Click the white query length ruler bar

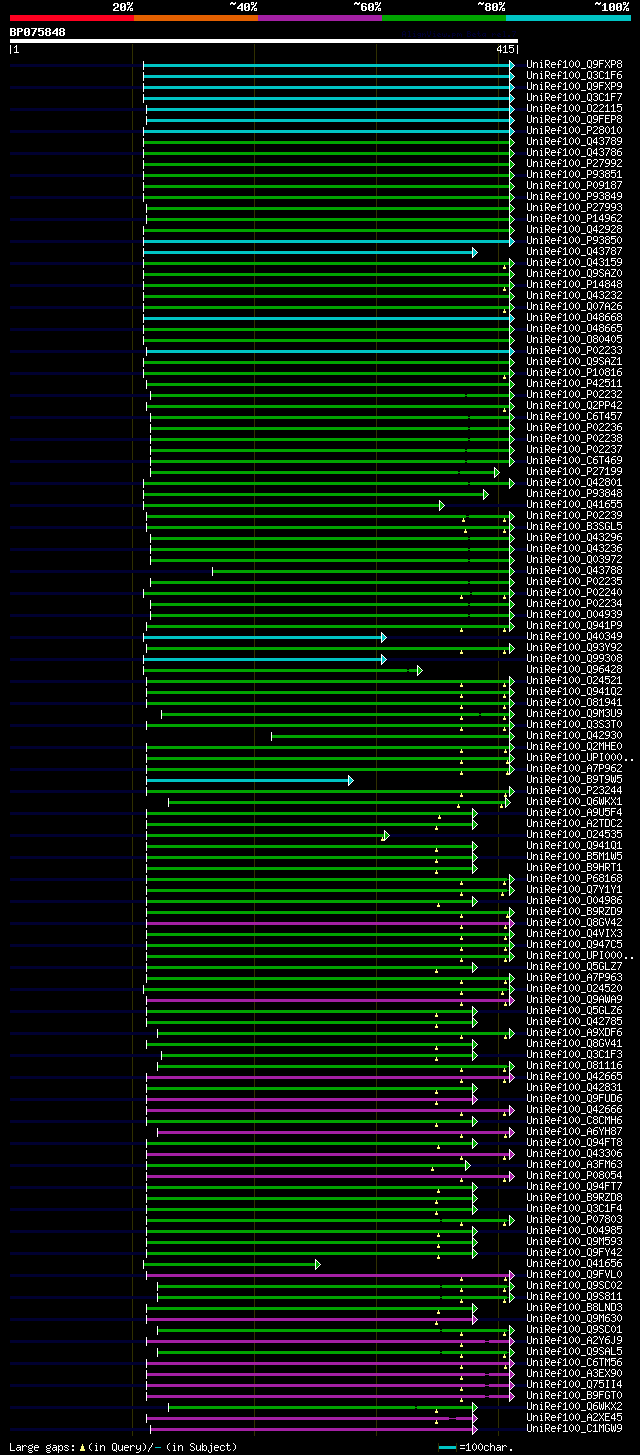point(264,41)
